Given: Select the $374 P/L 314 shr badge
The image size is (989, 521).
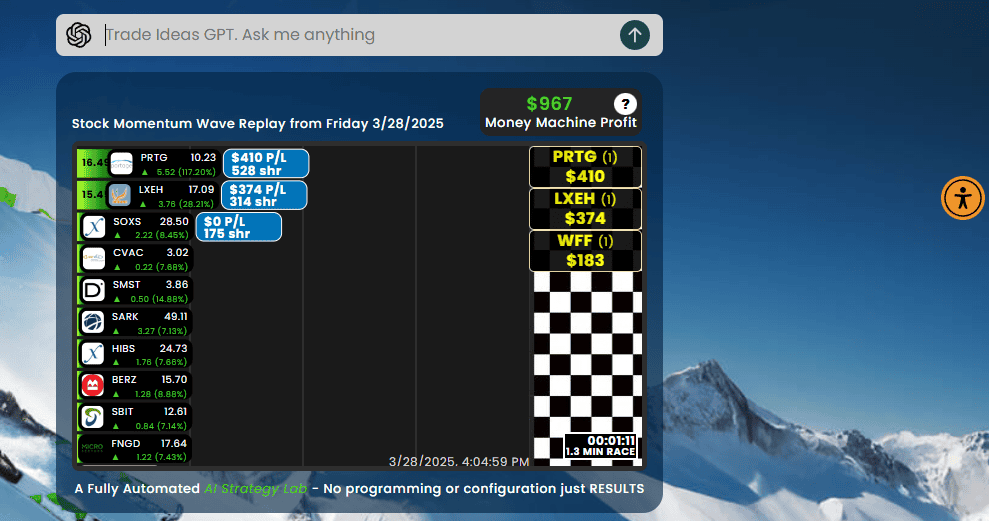Looking at the screenshot, I should [264, 196].
